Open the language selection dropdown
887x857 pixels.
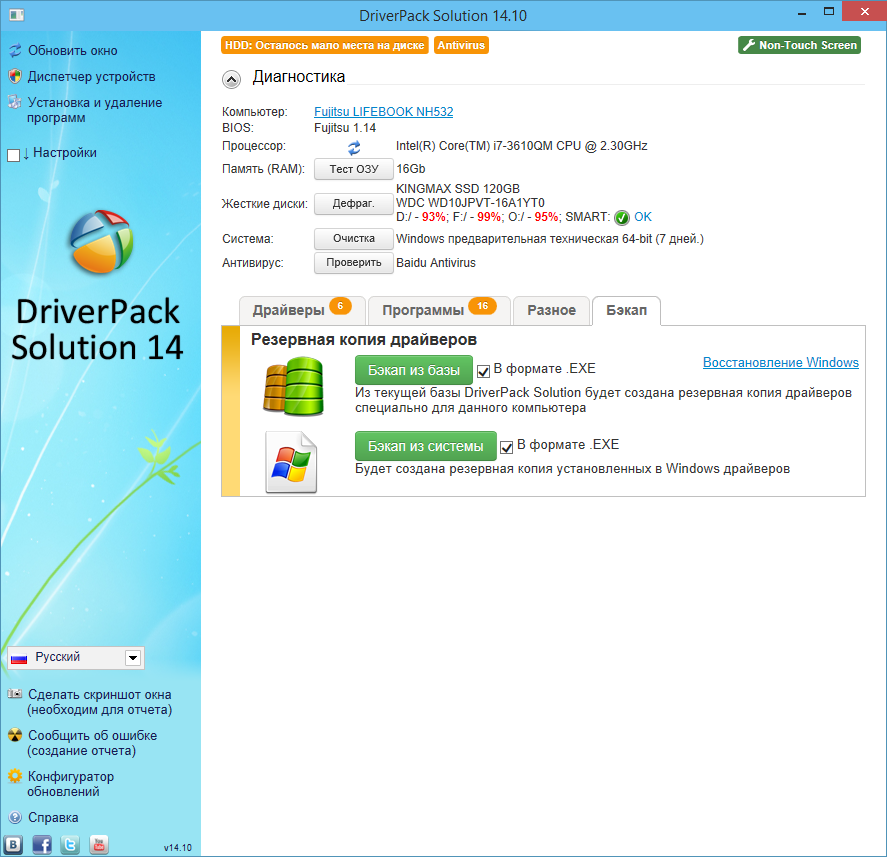point(133,658)
